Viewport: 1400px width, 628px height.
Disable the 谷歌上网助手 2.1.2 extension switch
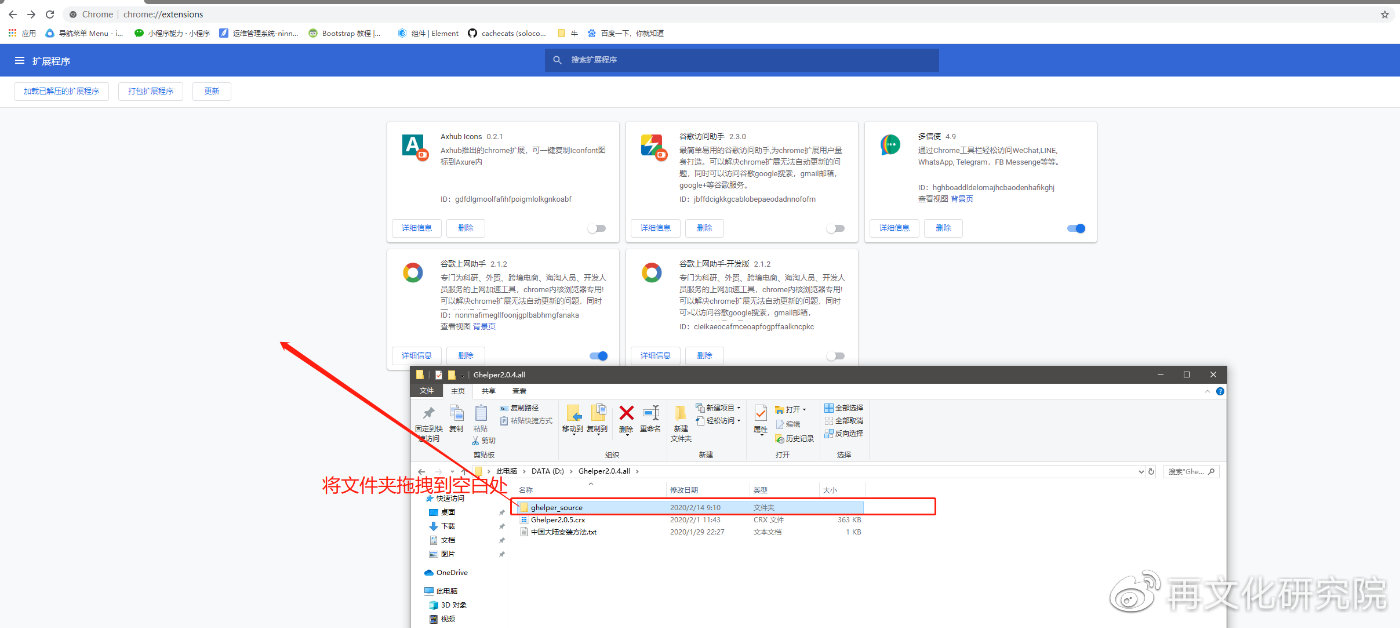(x=598, y=355)
